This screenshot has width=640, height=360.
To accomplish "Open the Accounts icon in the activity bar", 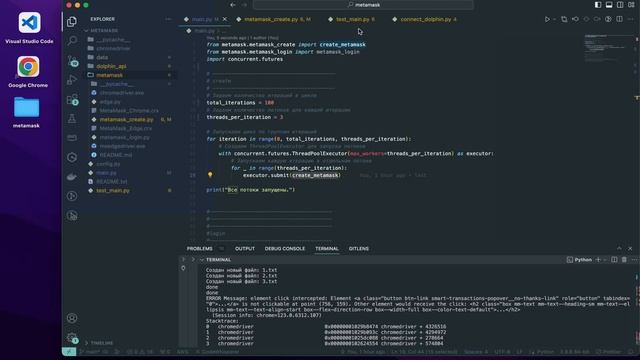I will [72, 318].
